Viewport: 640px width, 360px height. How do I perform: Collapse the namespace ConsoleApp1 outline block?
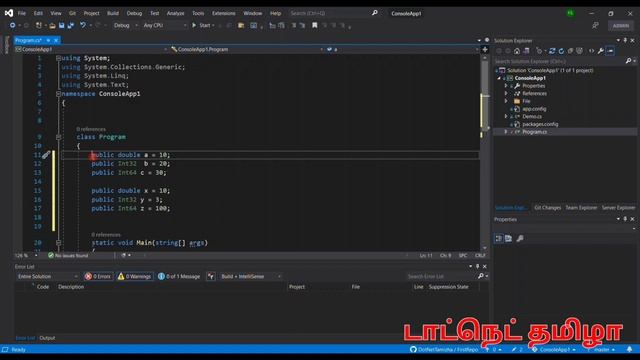pyautogui.click(x=58, y=94)
